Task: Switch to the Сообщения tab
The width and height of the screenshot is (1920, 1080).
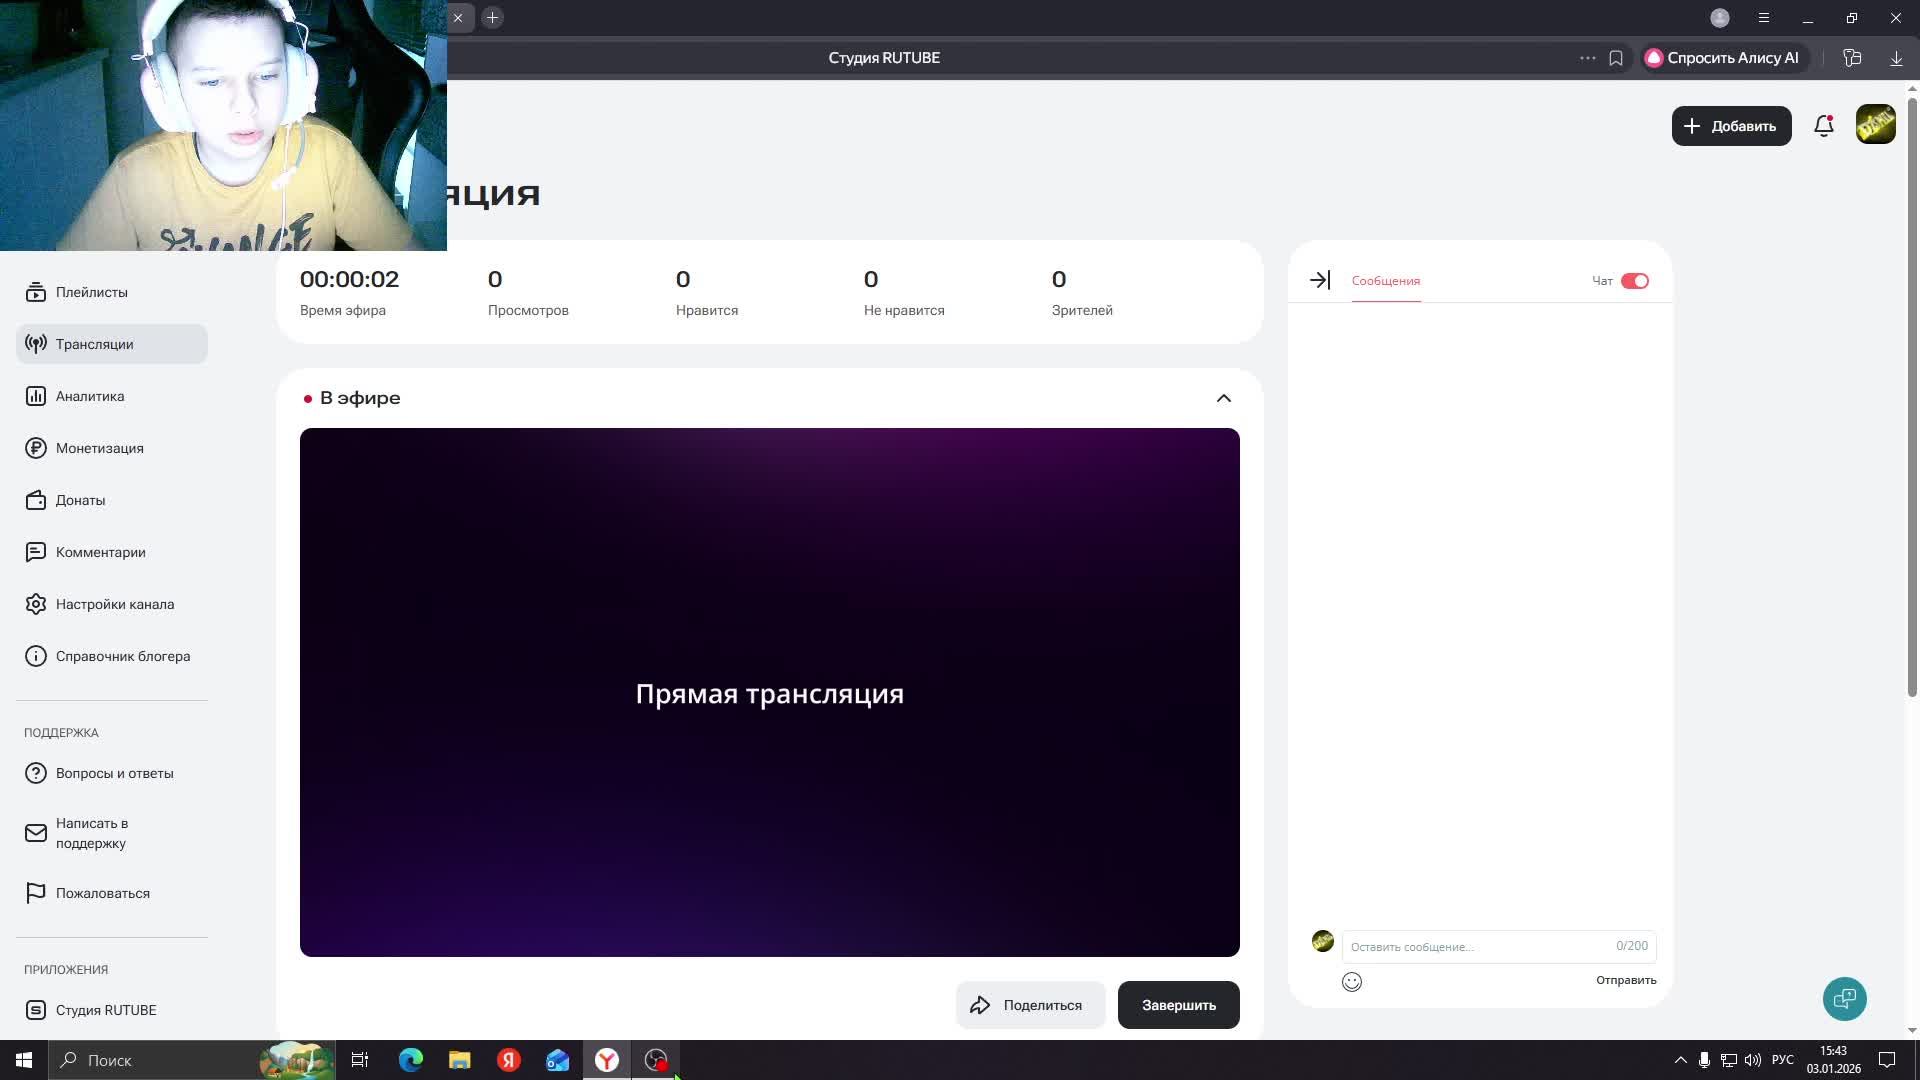Action: 1386,281
